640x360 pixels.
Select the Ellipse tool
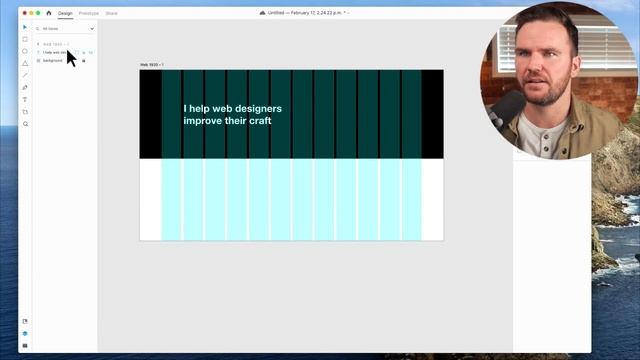tap(25, 51)
